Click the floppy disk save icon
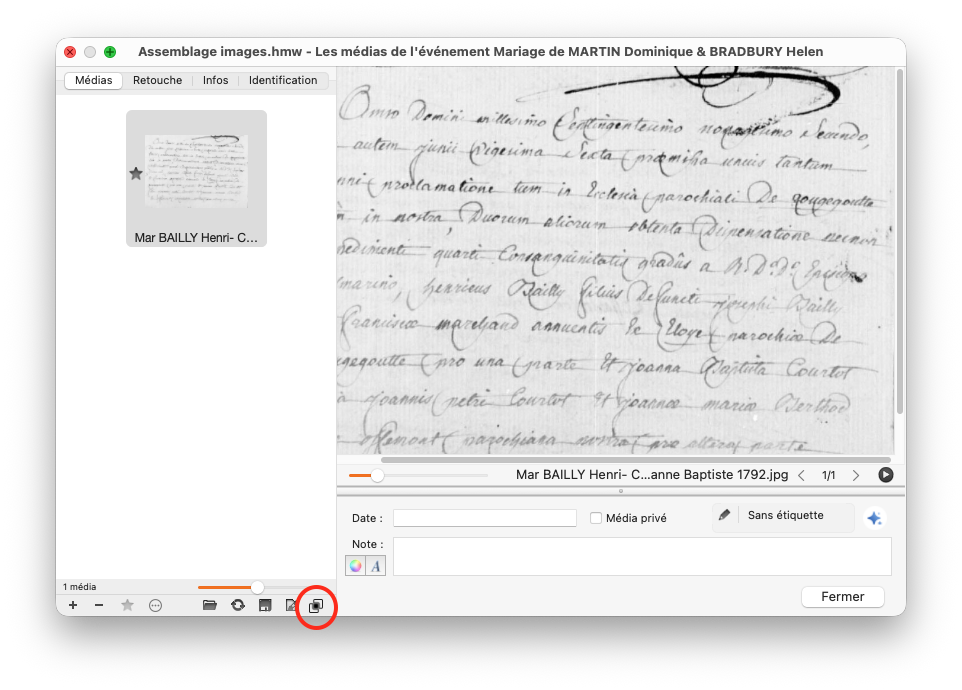This screenshot has height=690, width=962. pos(265,605)
